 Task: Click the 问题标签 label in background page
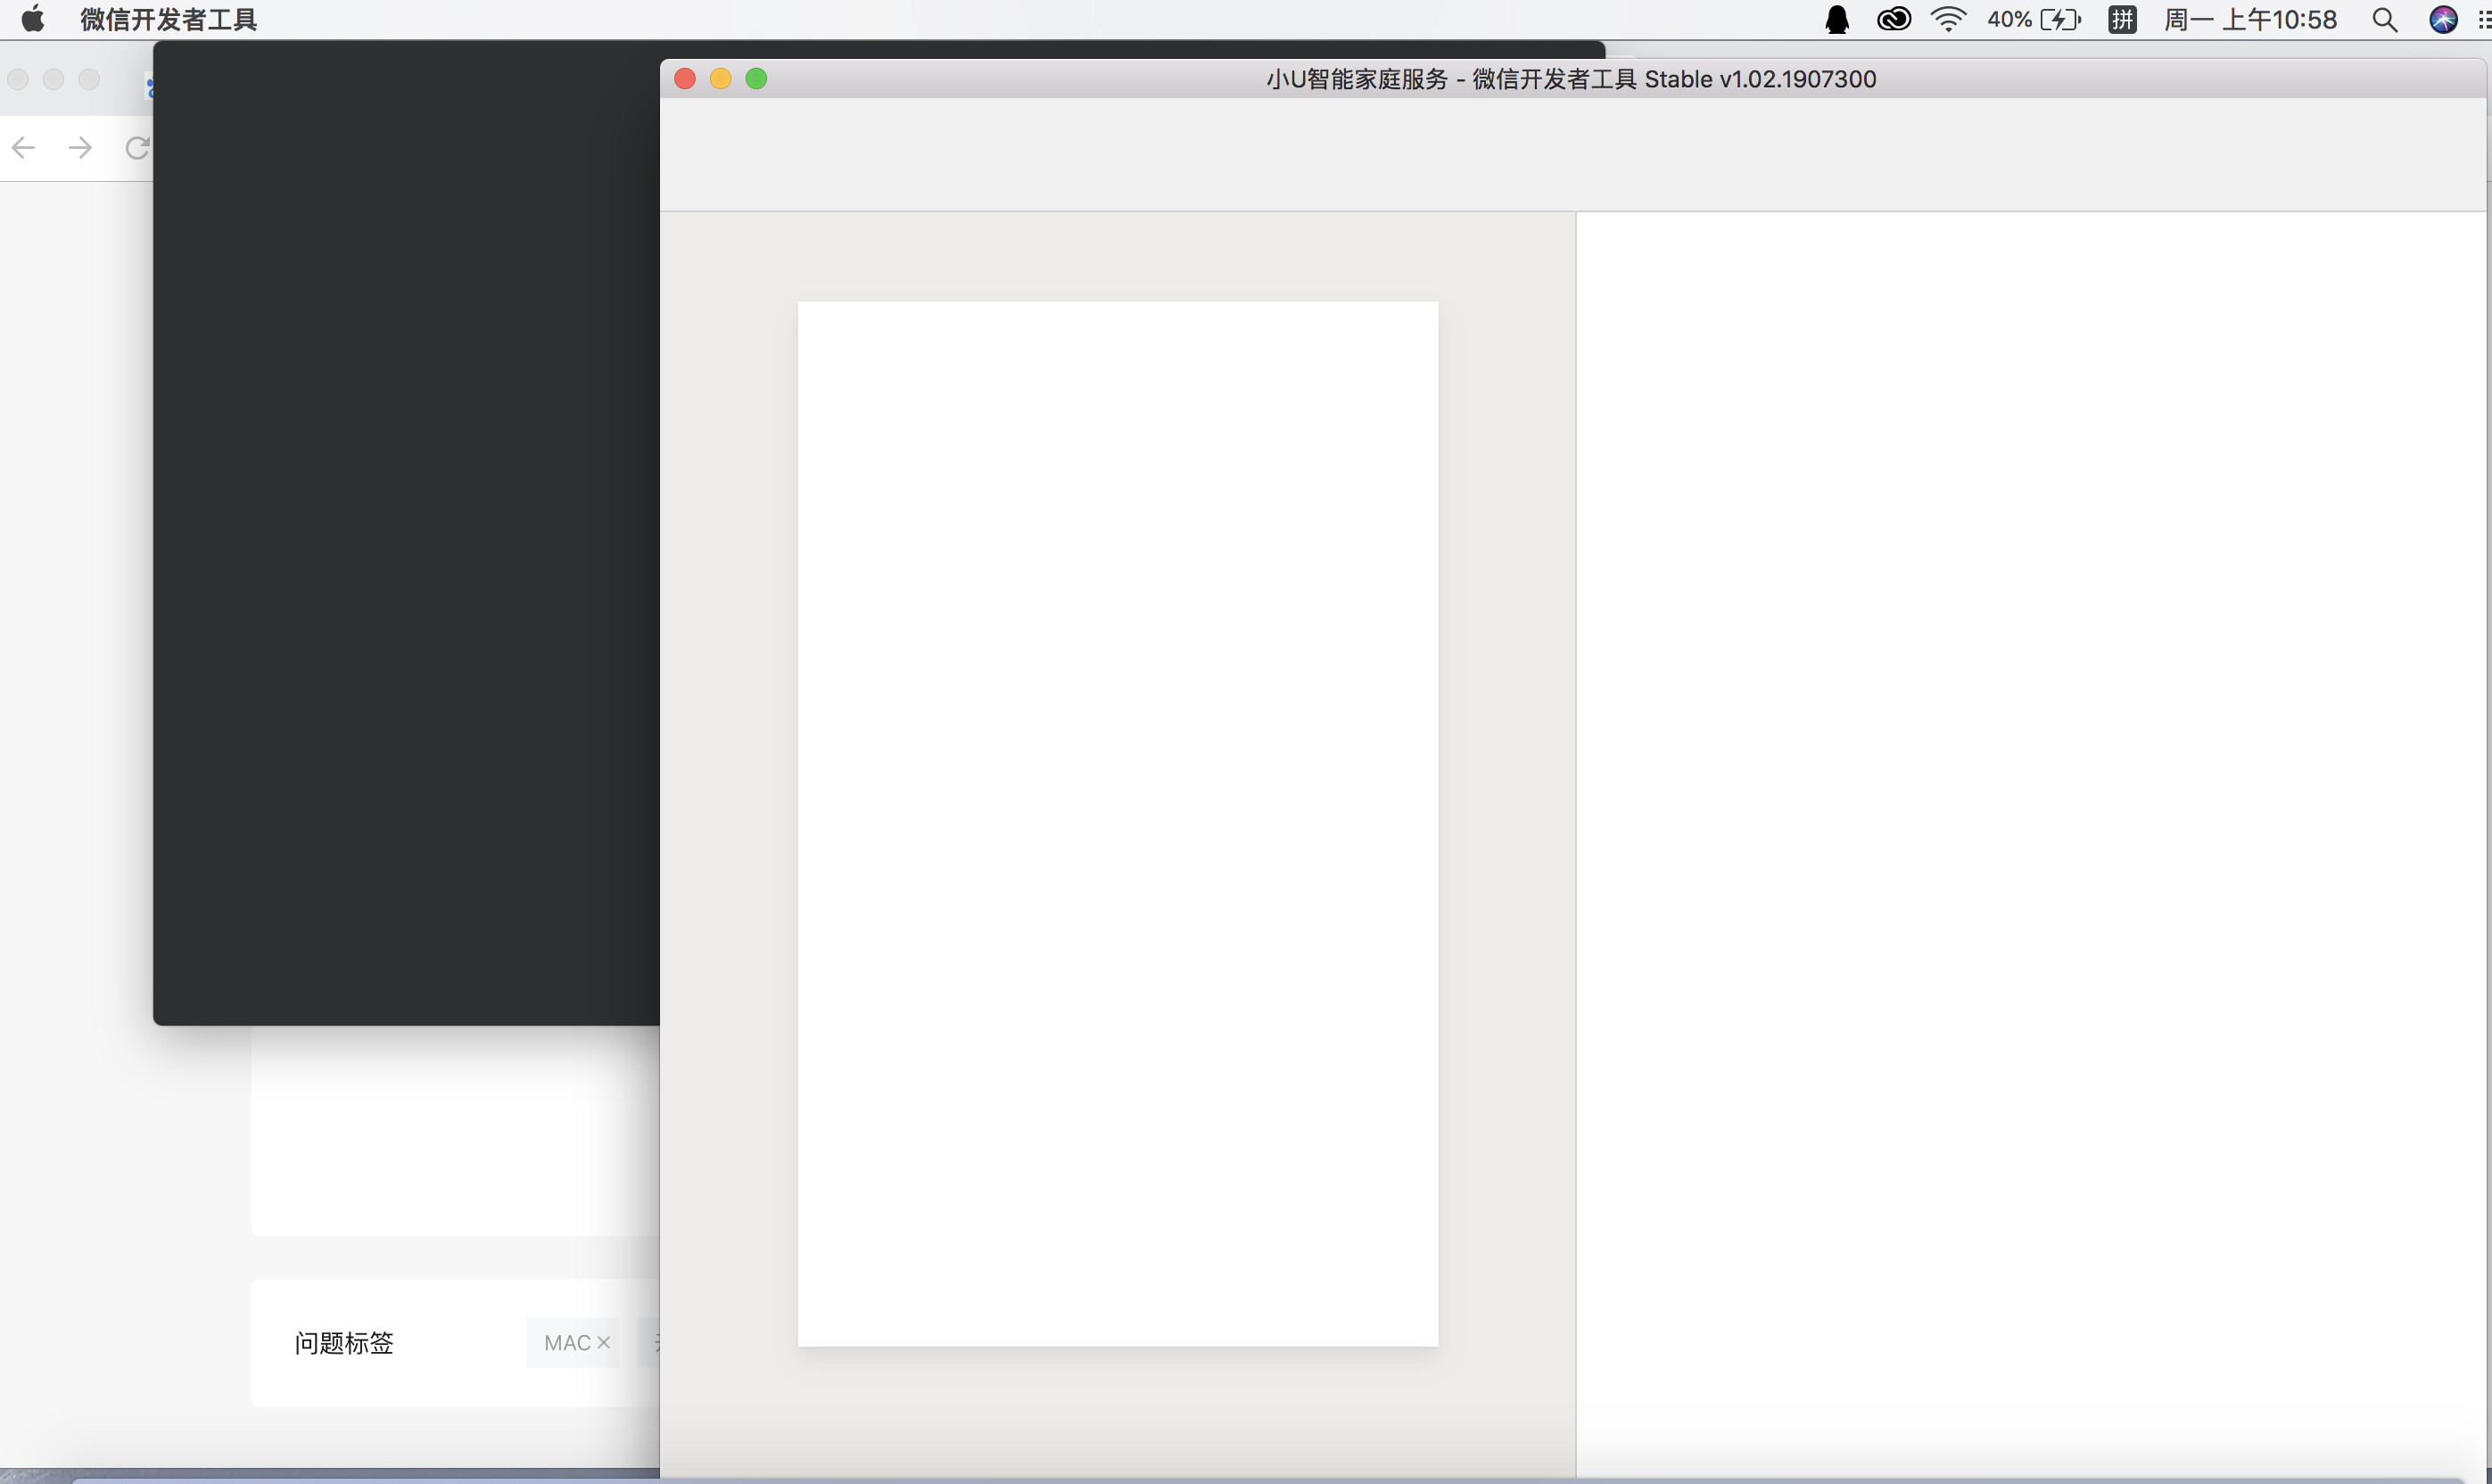(344, 1342)
